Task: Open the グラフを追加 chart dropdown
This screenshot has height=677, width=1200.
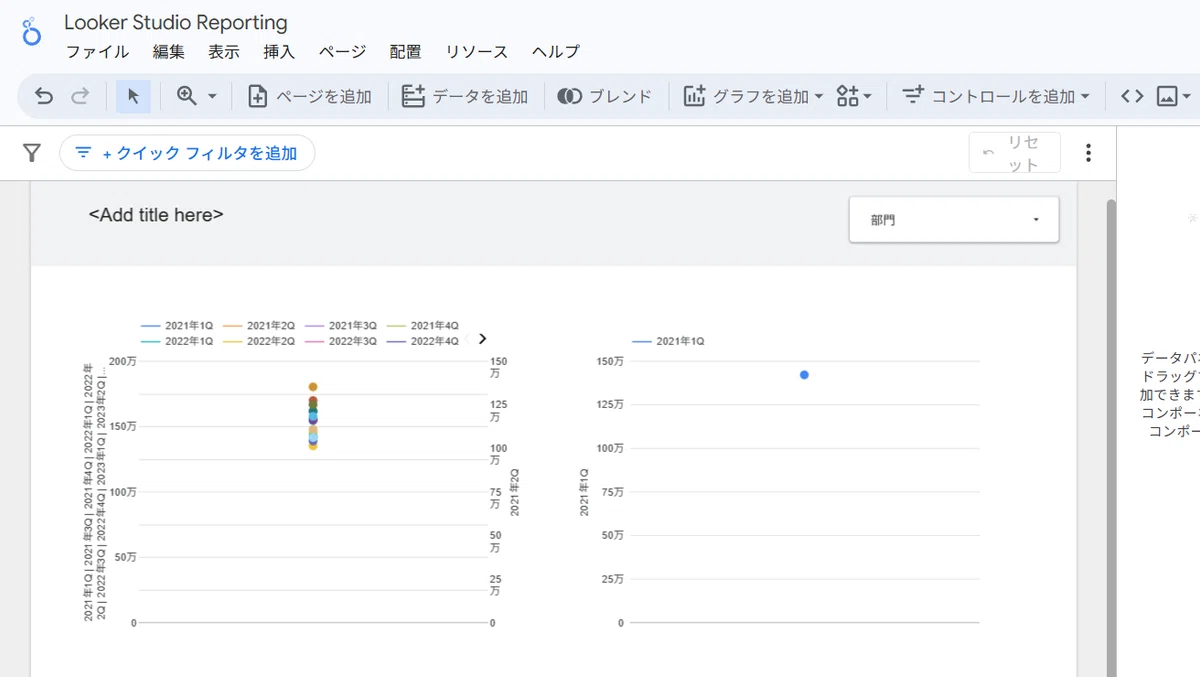Action: point(753,96)
